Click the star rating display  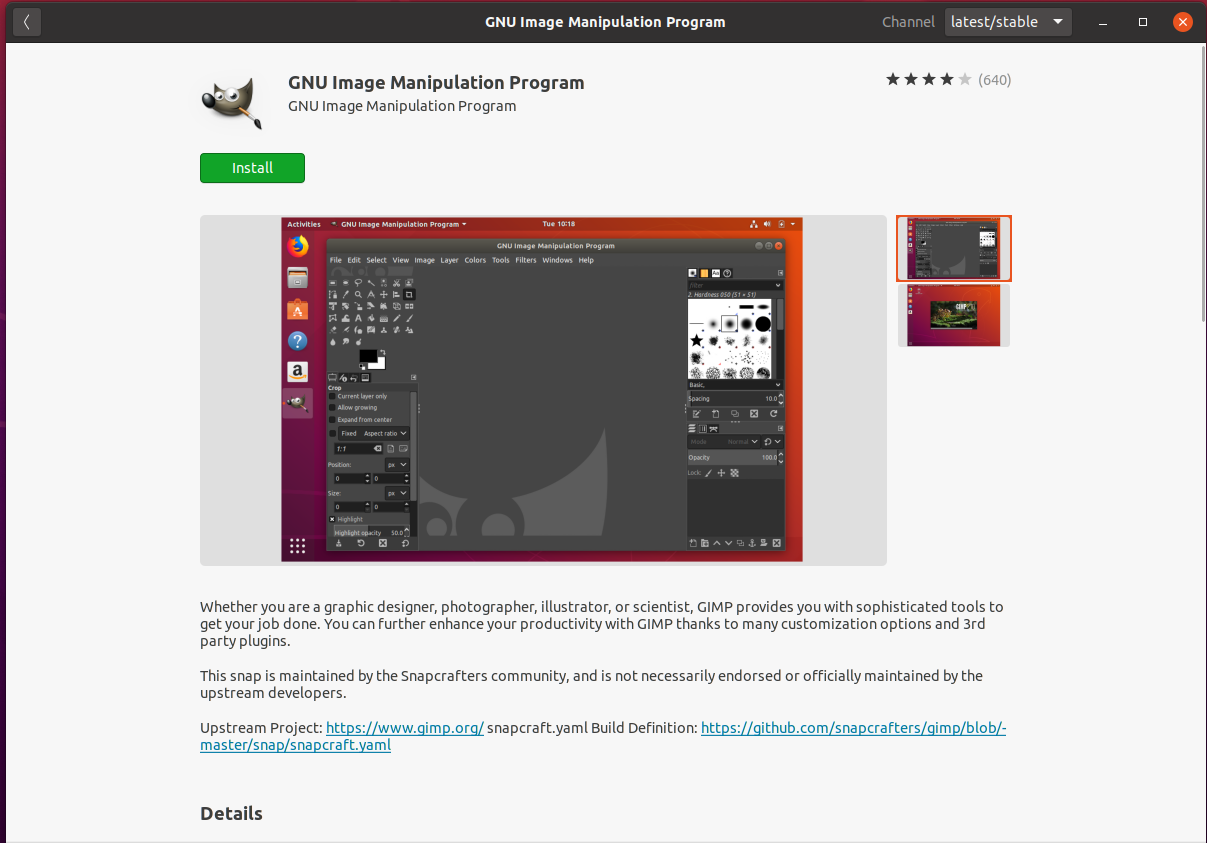coord(928,80)
